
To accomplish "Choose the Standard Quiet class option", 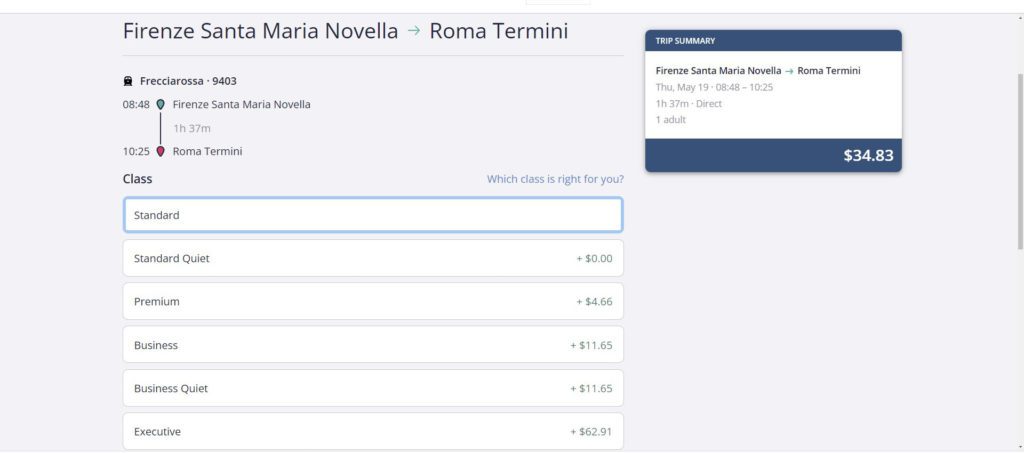I will [x=373, y=258].
